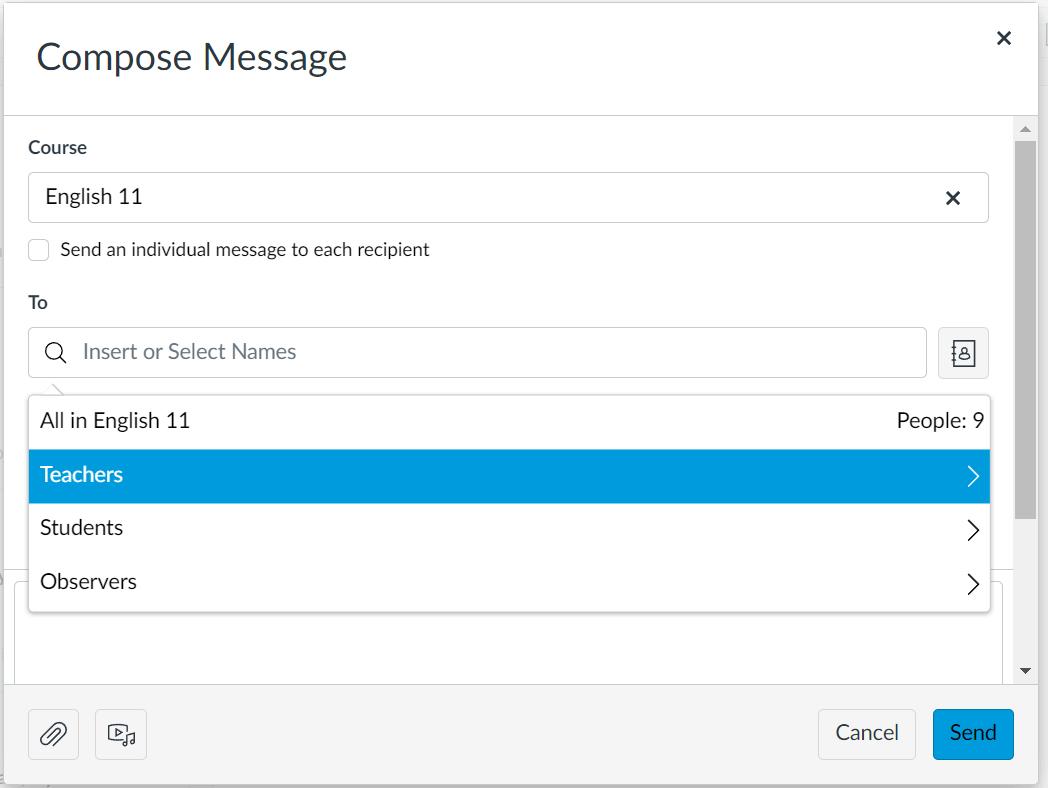Click the Course field showing English 11

click(480, 197)
